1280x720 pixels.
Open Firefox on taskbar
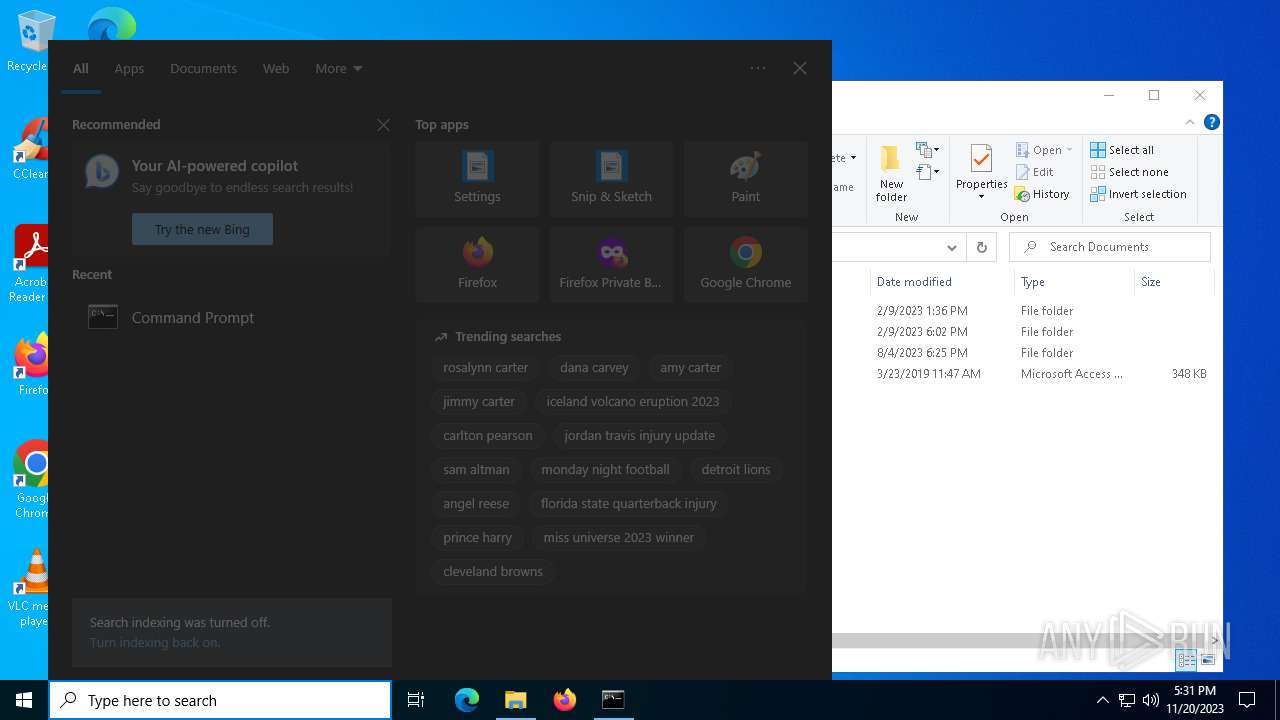pos(564,700)
